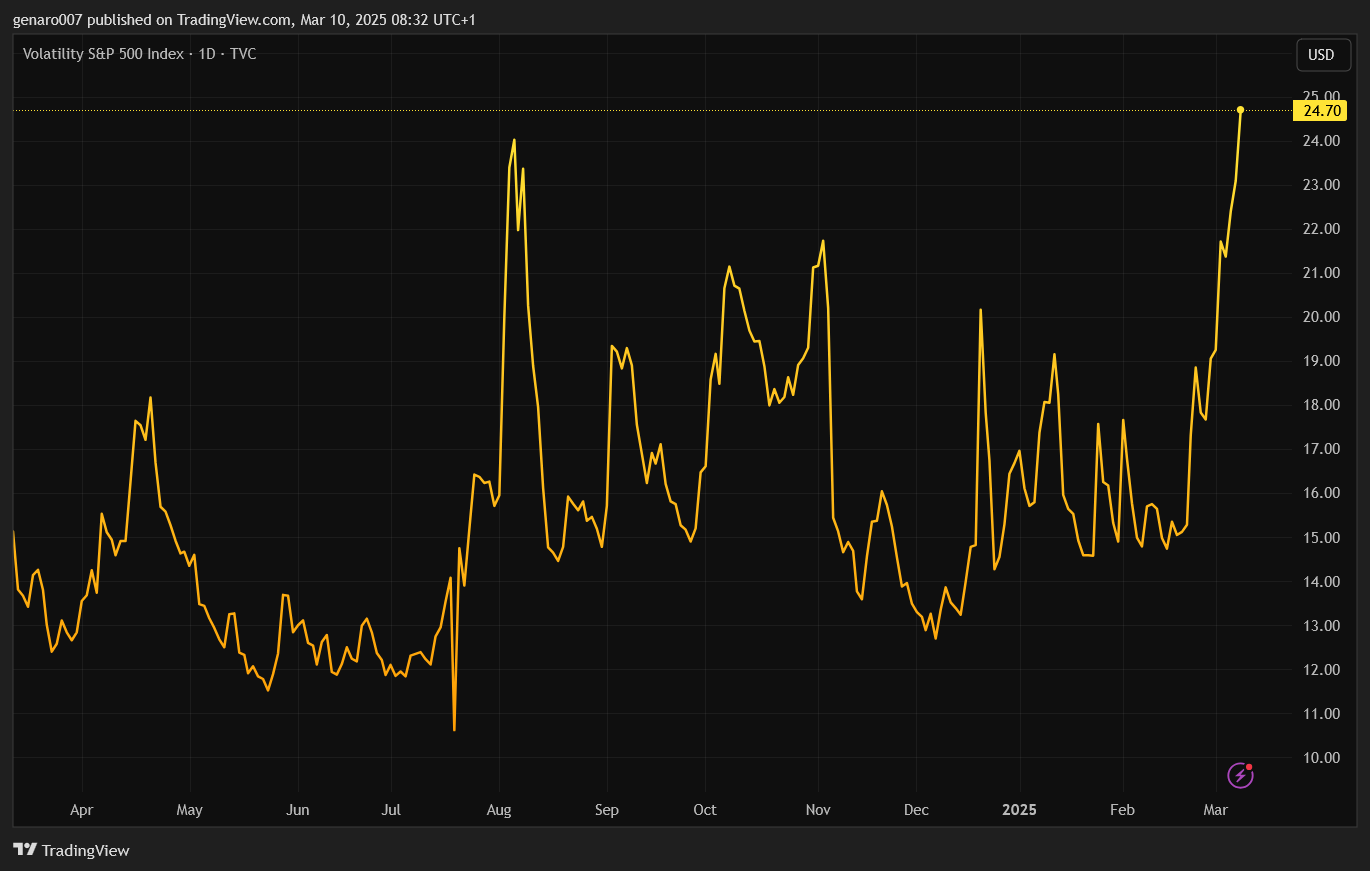
Task: Click the 13.00 price axis label
Action: point(1320,626)
